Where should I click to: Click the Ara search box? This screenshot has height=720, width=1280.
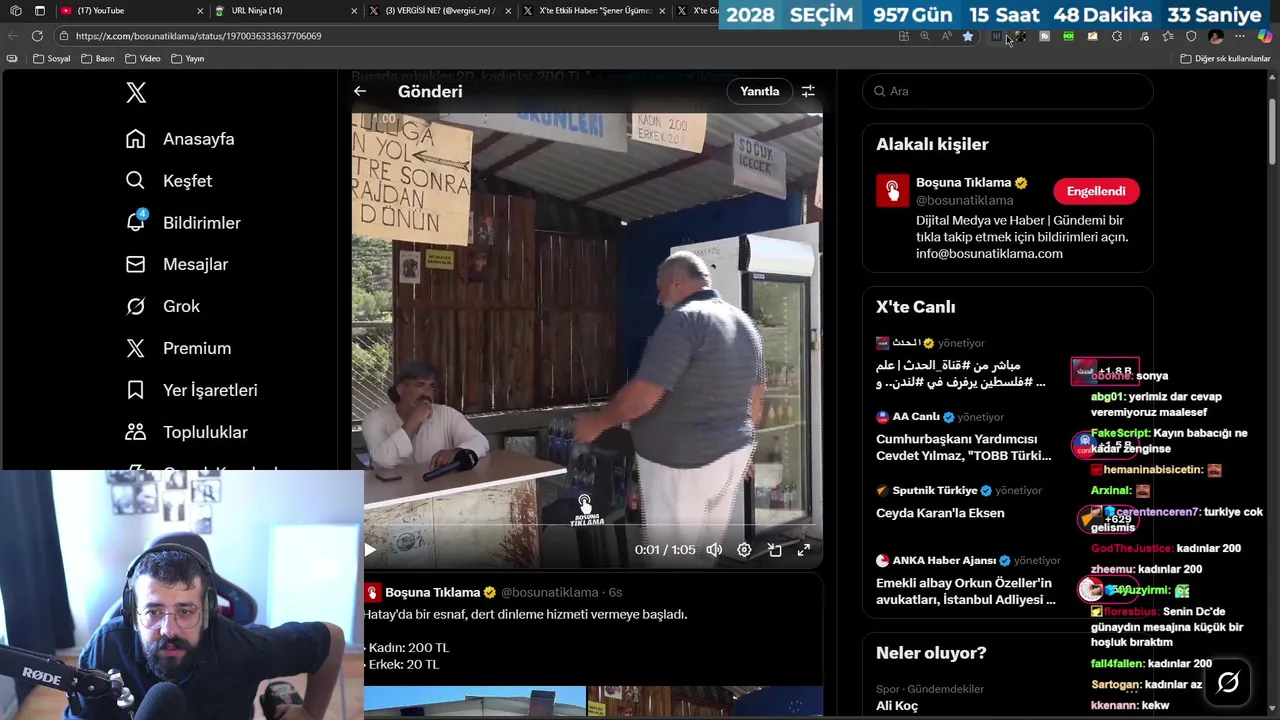(x=1007, y=91)
